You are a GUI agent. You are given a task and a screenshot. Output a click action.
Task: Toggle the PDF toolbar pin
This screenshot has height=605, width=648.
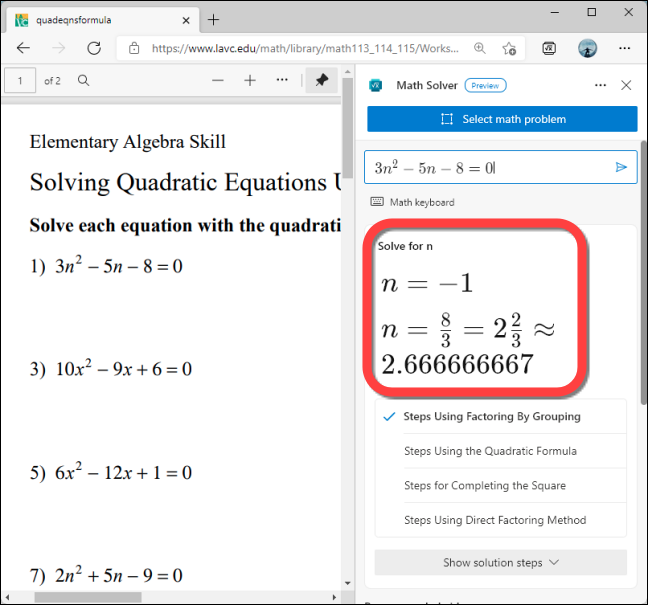pyautogui.click(x=322, y=81)
